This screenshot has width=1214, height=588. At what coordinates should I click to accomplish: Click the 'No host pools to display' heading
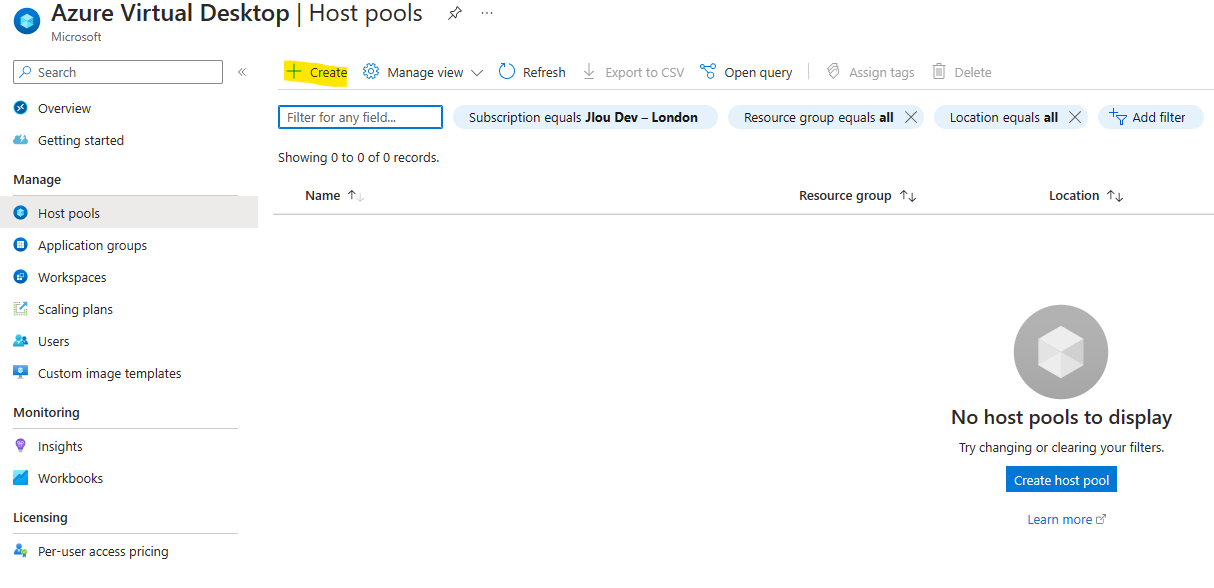[x=1061, y=417]
